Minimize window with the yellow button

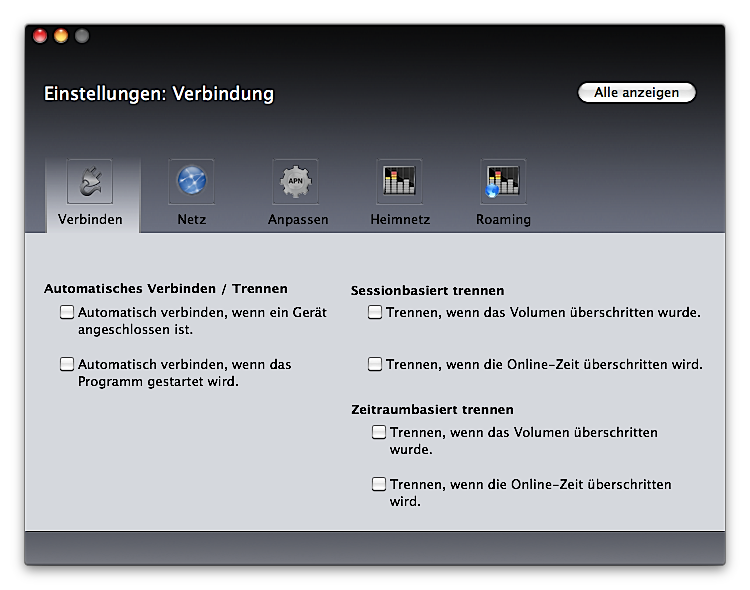[61, 36]
